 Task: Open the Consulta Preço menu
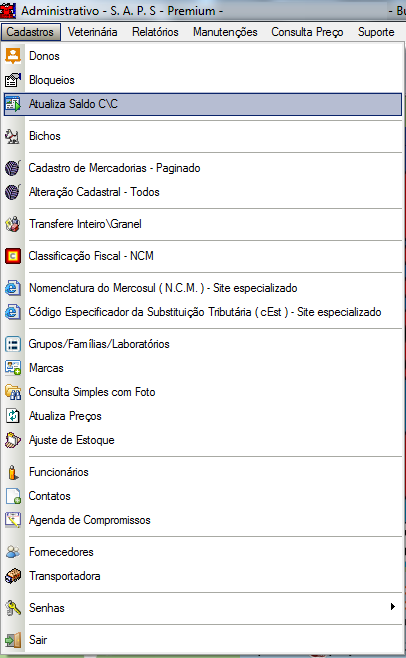pyautogui.click(x=307, y=32)
